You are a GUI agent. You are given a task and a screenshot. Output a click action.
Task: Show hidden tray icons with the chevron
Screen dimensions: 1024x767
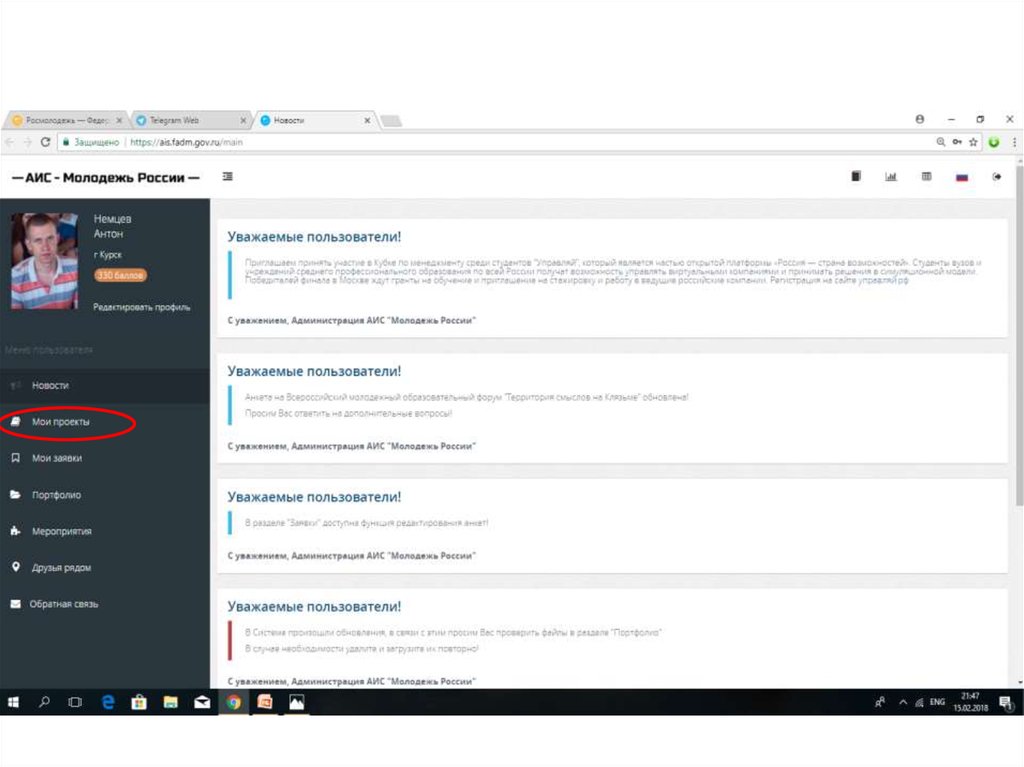coord(903,702)
